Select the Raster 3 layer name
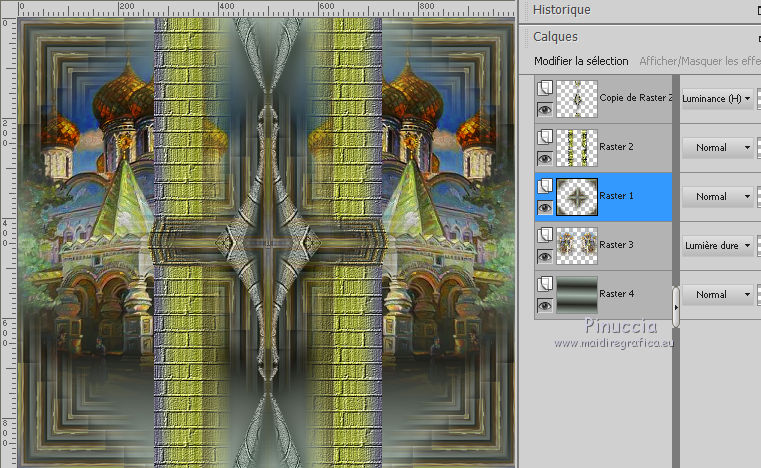 (x=616, y=245)
